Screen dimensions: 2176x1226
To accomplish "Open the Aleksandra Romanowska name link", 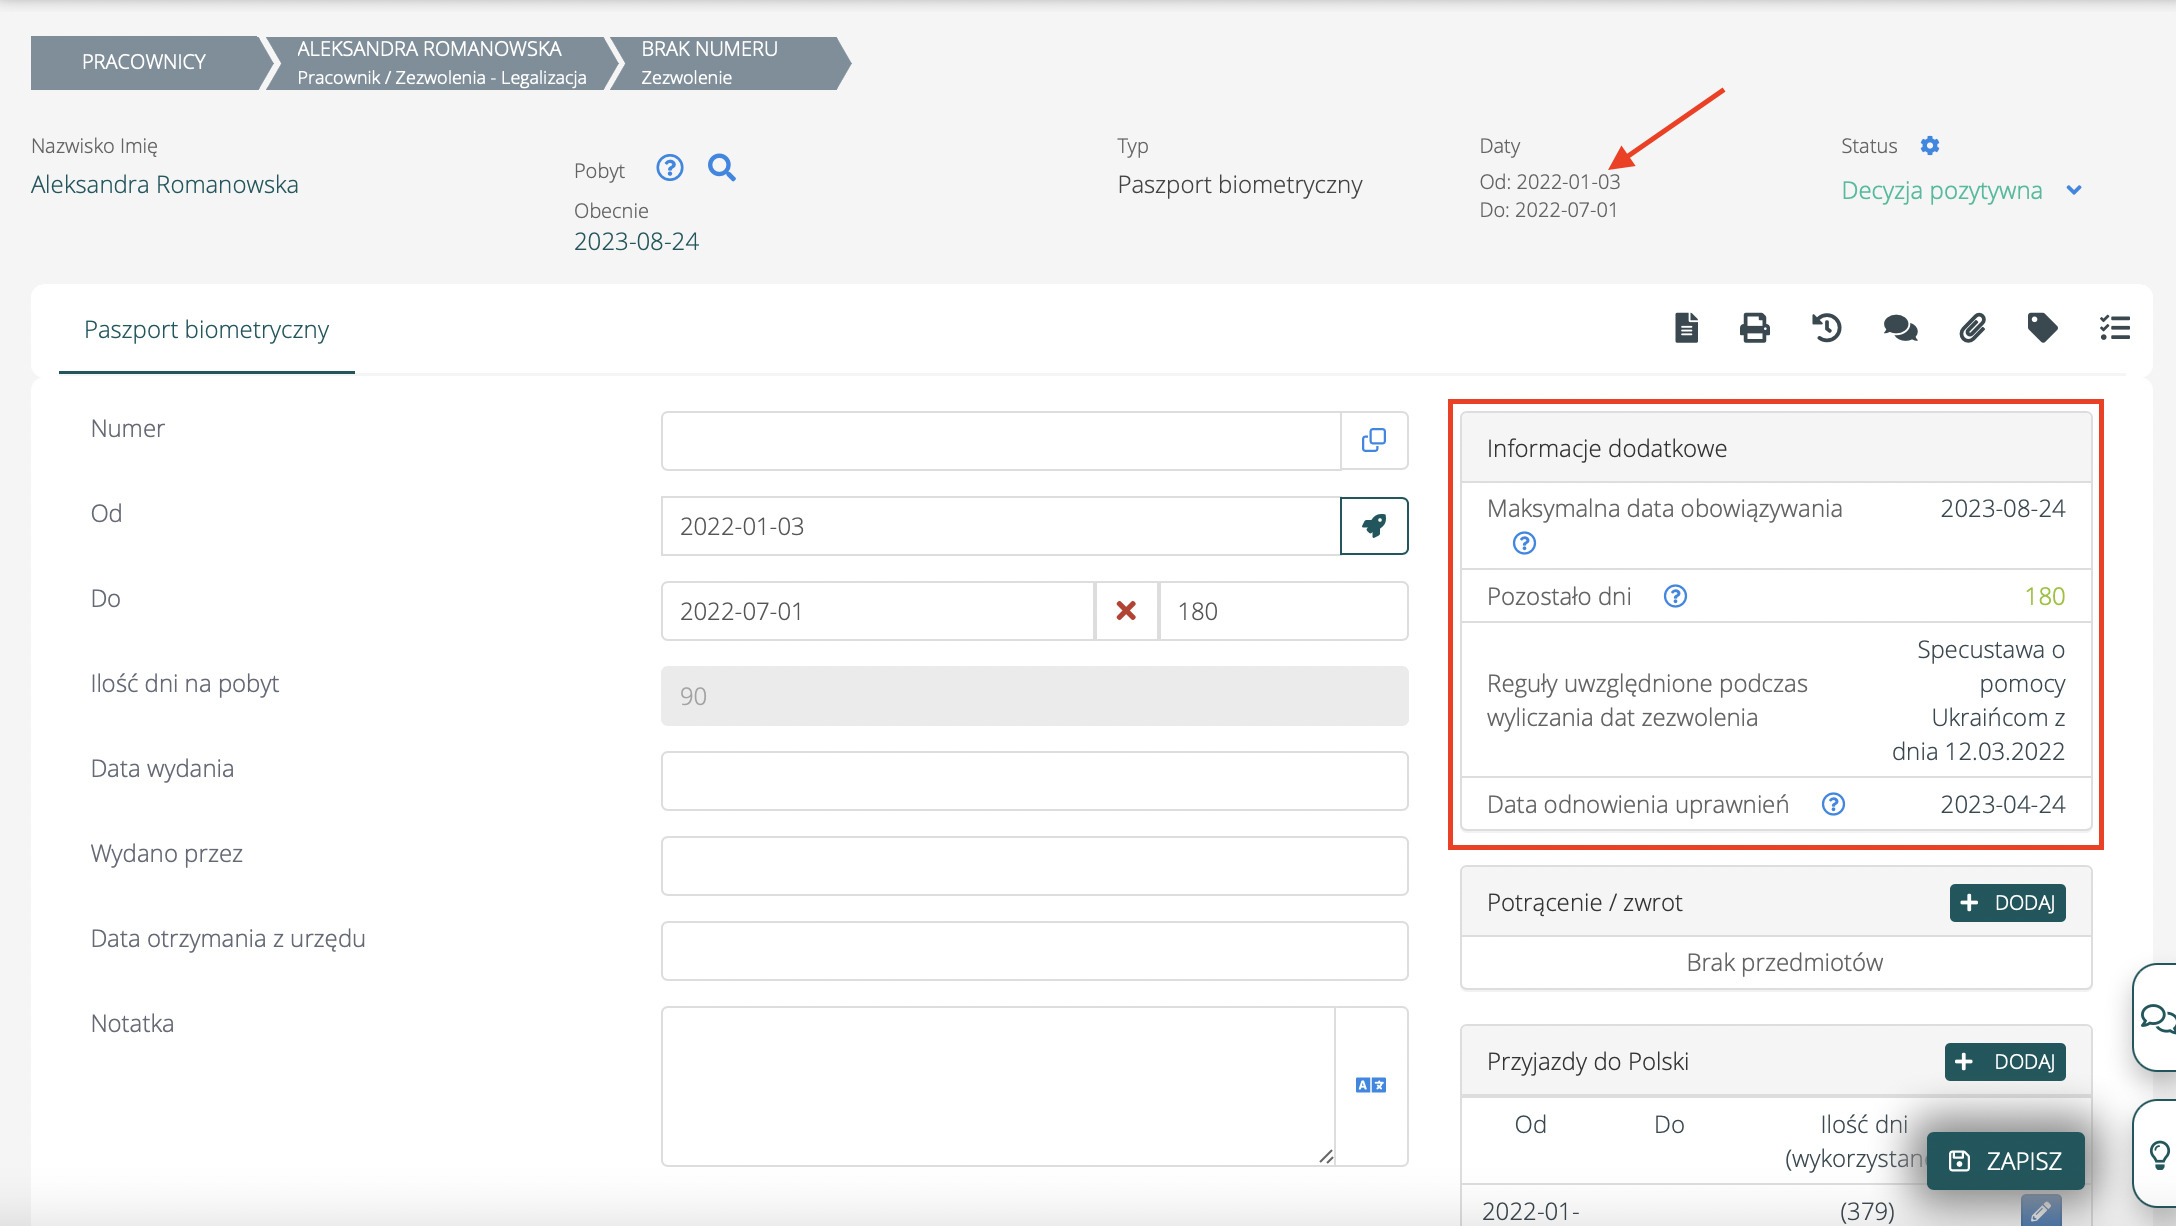I will coord(165,185).
